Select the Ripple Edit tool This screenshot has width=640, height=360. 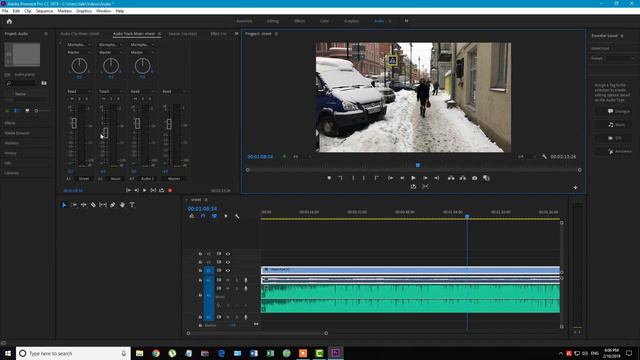[84, 205]
